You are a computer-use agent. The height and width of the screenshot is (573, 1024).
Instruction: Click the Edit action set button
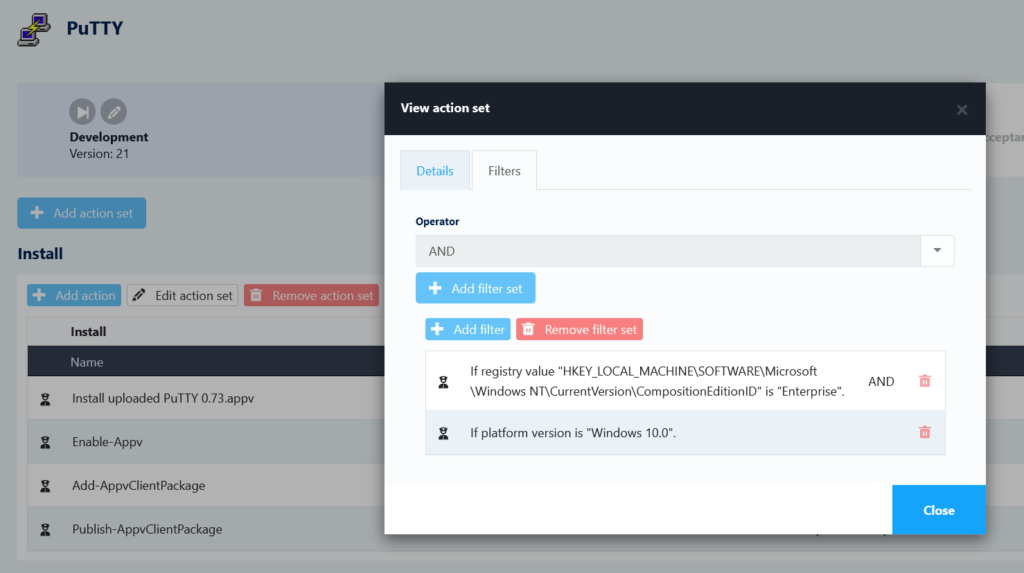click(x=183, y=295)
